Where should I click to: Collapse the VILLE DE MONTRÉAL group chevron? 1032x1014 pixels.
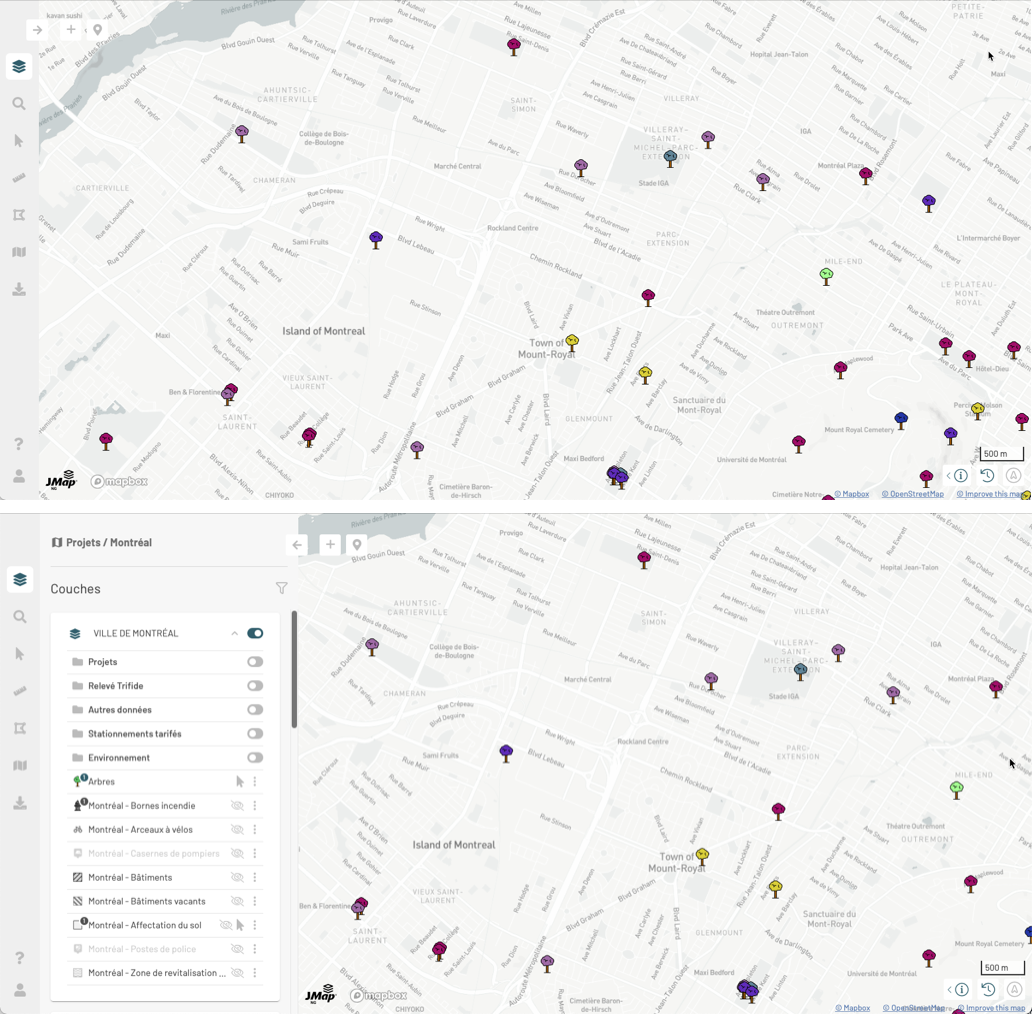(x=235, y=634)
